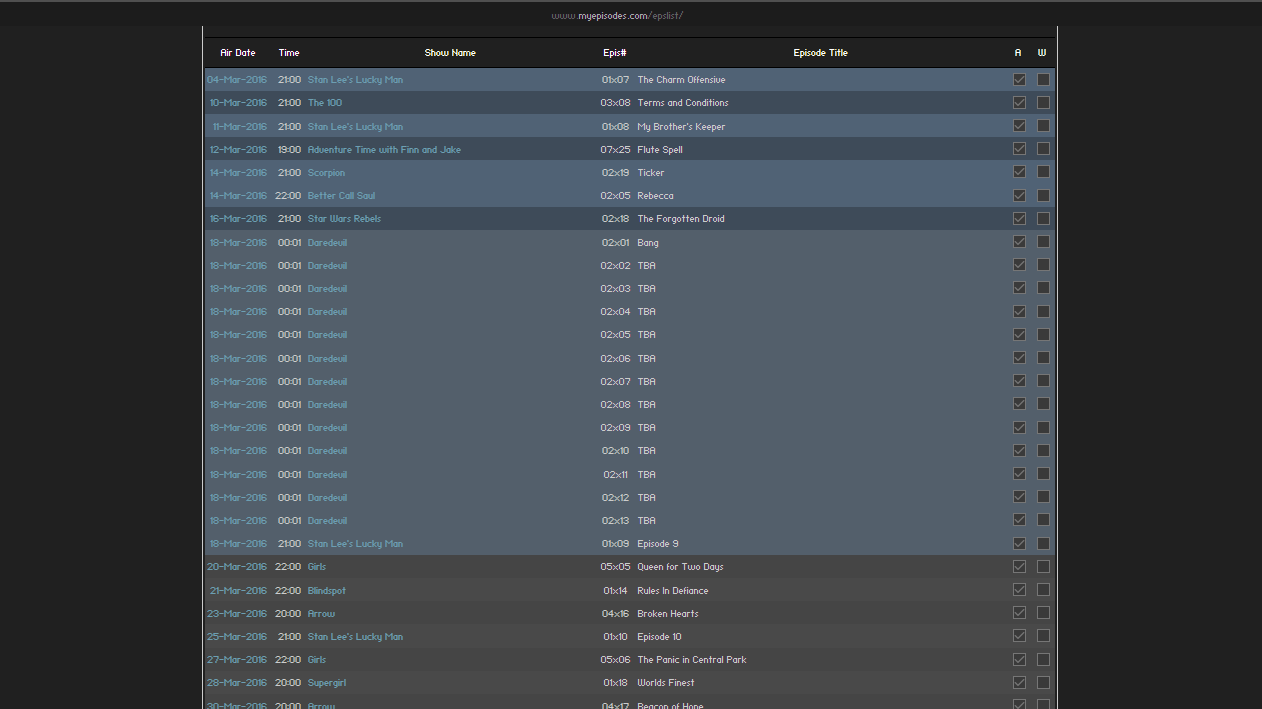Image resolution: width=1262 pixels, height=709 pixels.
Task: Toggle acquired checkbox in Ticker row
Action: (1019, 172)
